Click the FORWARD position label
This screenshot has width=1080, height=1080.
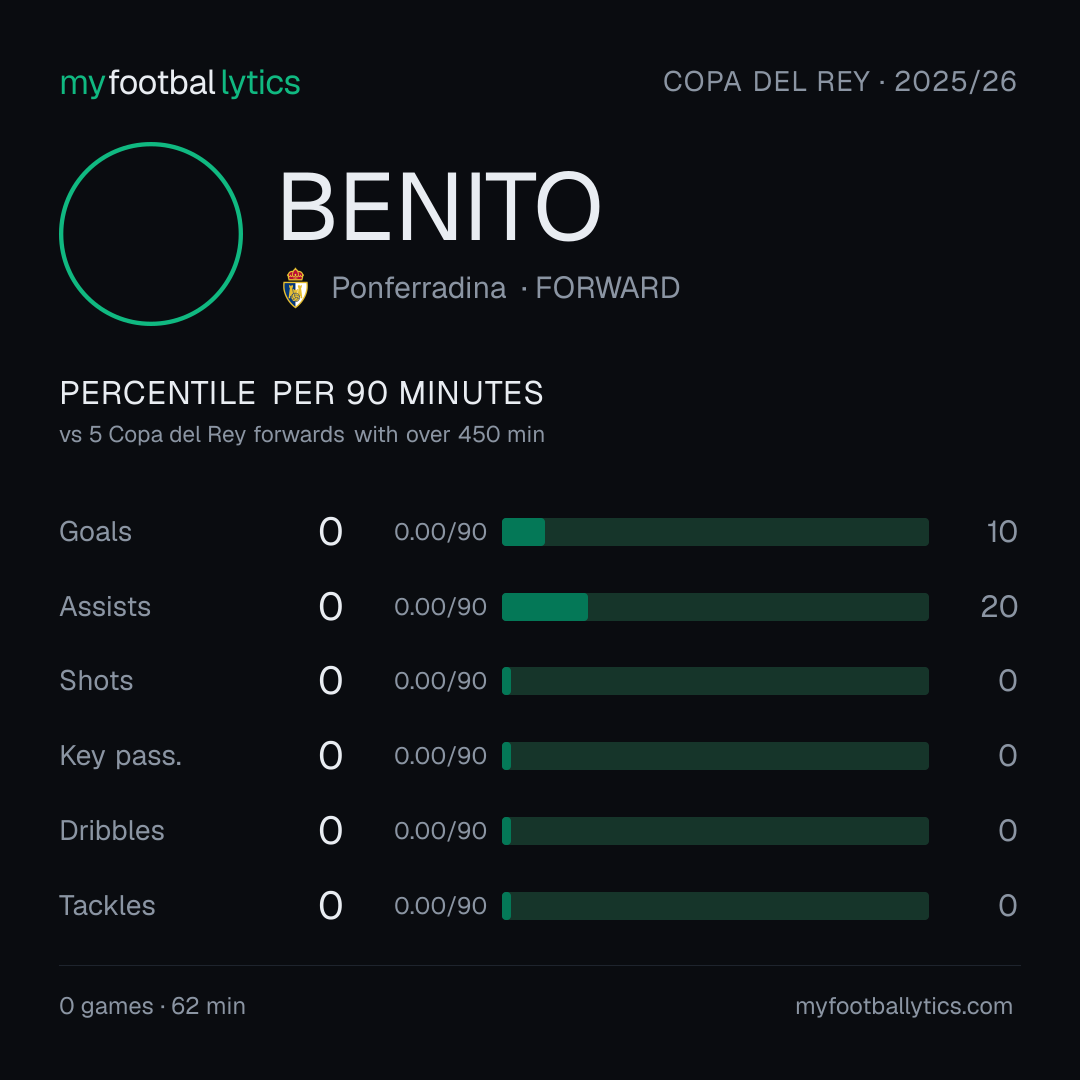pyautogui.click(x=608, y=288)
